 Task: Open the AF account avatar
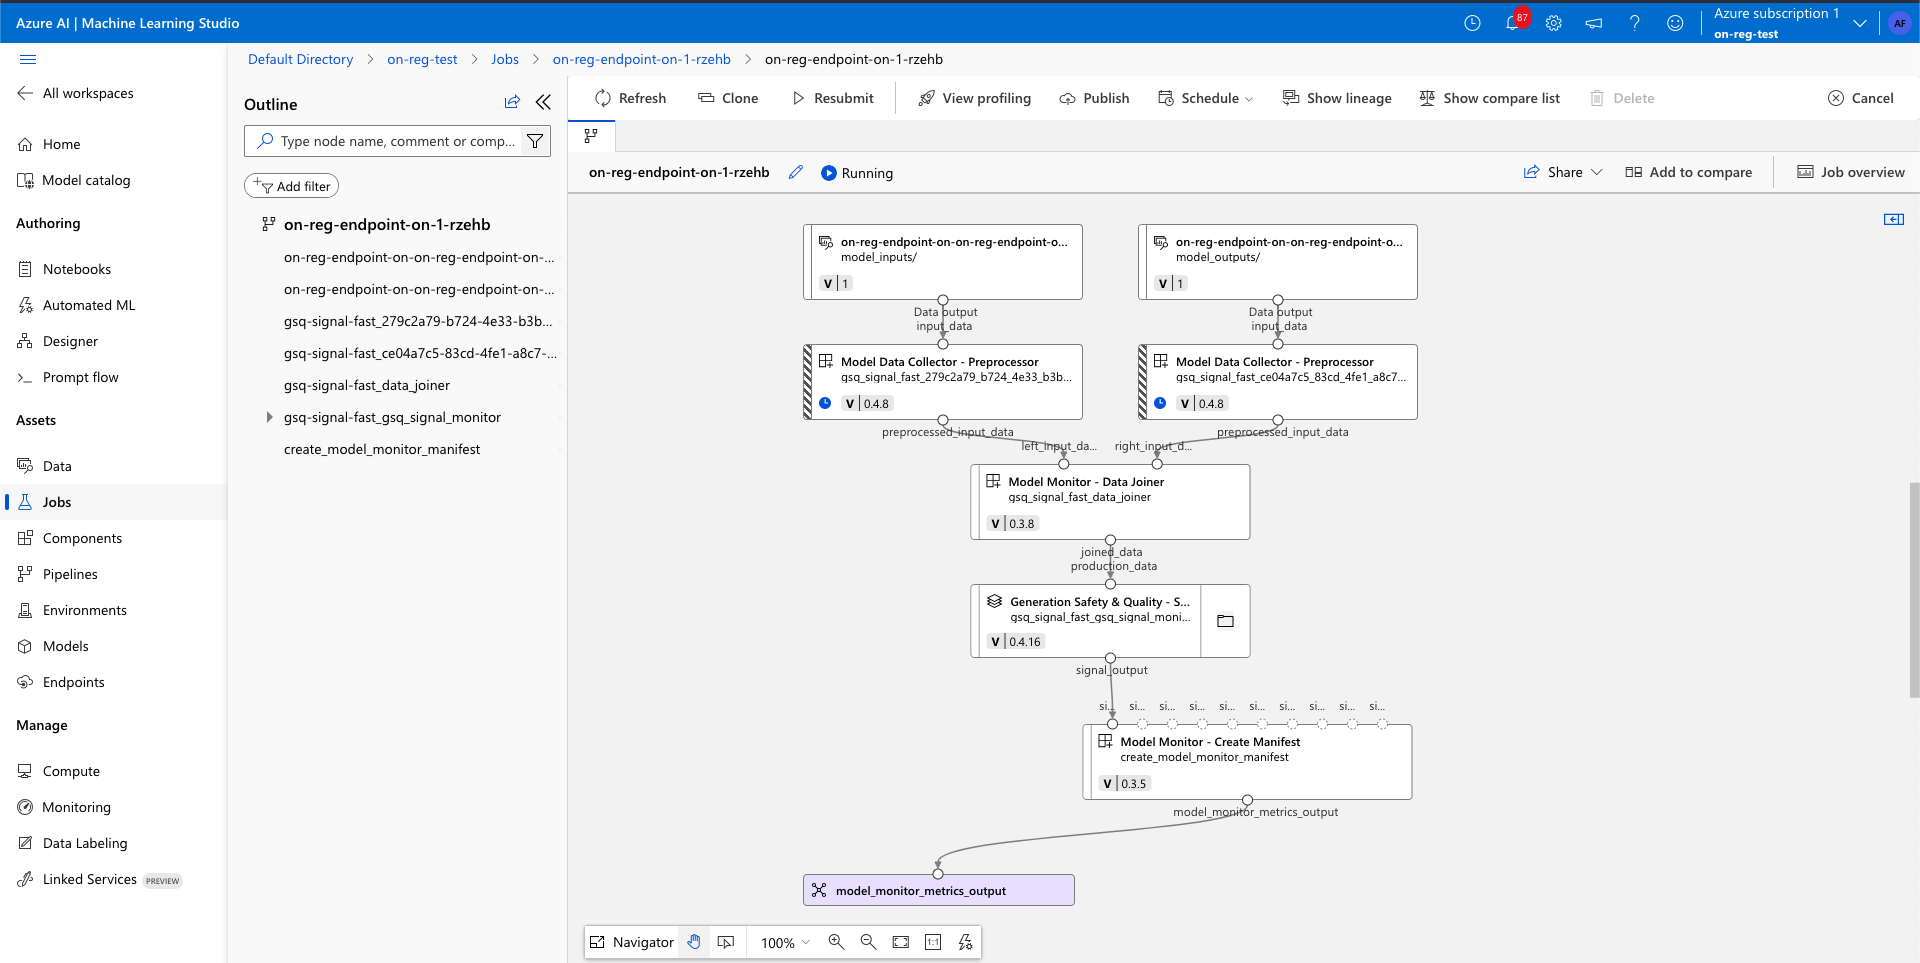(1900, 23)
